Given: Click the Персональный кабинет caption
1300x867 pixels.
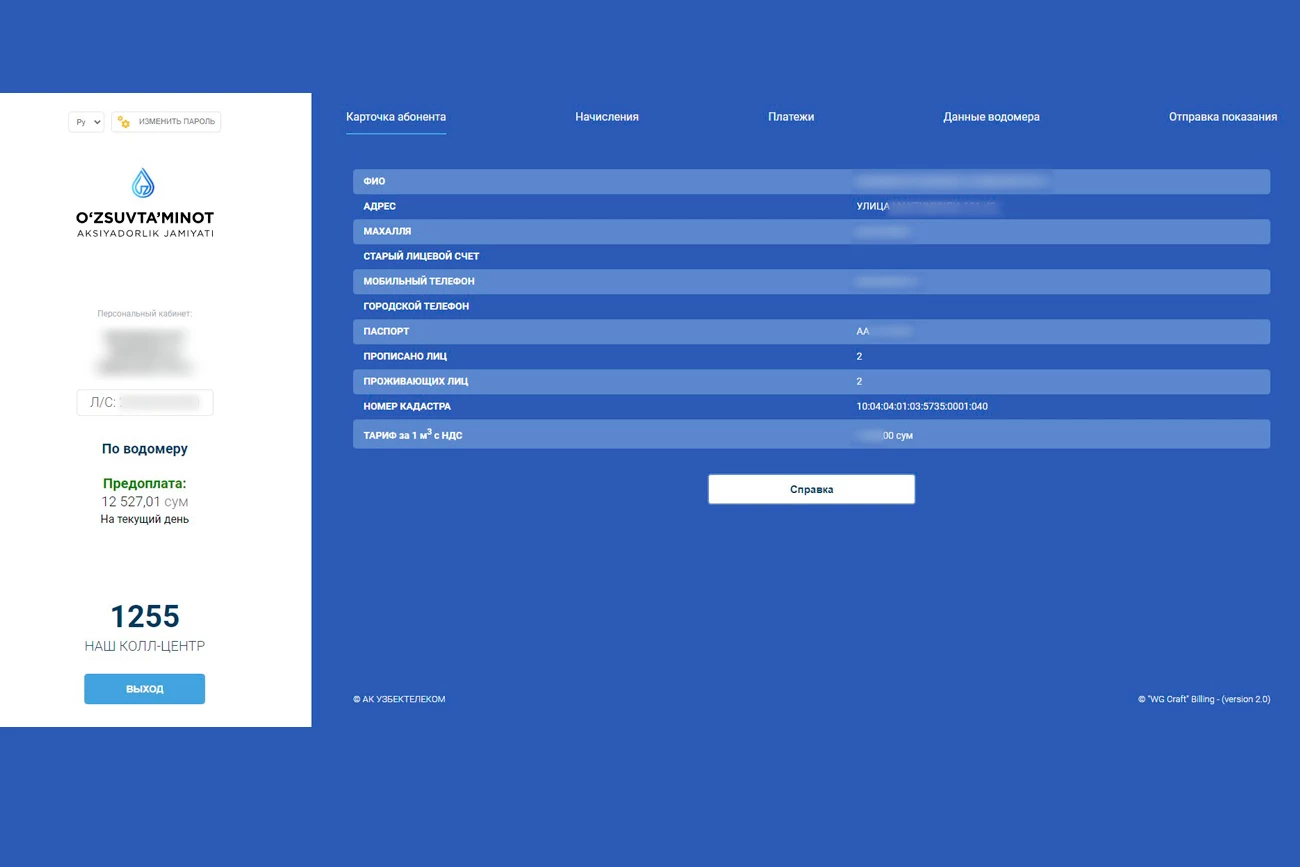Looking at the screenshot, I should click(144, 314).
